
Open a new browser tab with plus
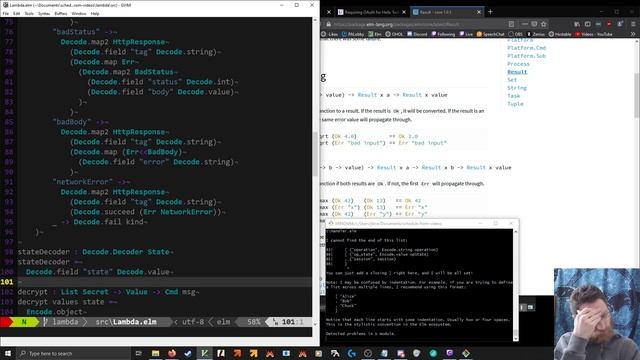point(490,12)
